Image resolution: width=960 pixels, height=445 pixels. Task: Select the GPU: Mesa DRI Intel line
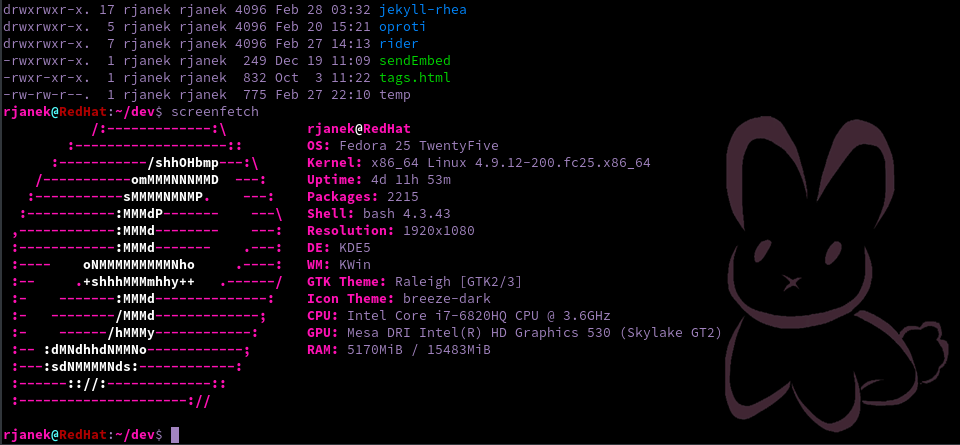[515, 333]
